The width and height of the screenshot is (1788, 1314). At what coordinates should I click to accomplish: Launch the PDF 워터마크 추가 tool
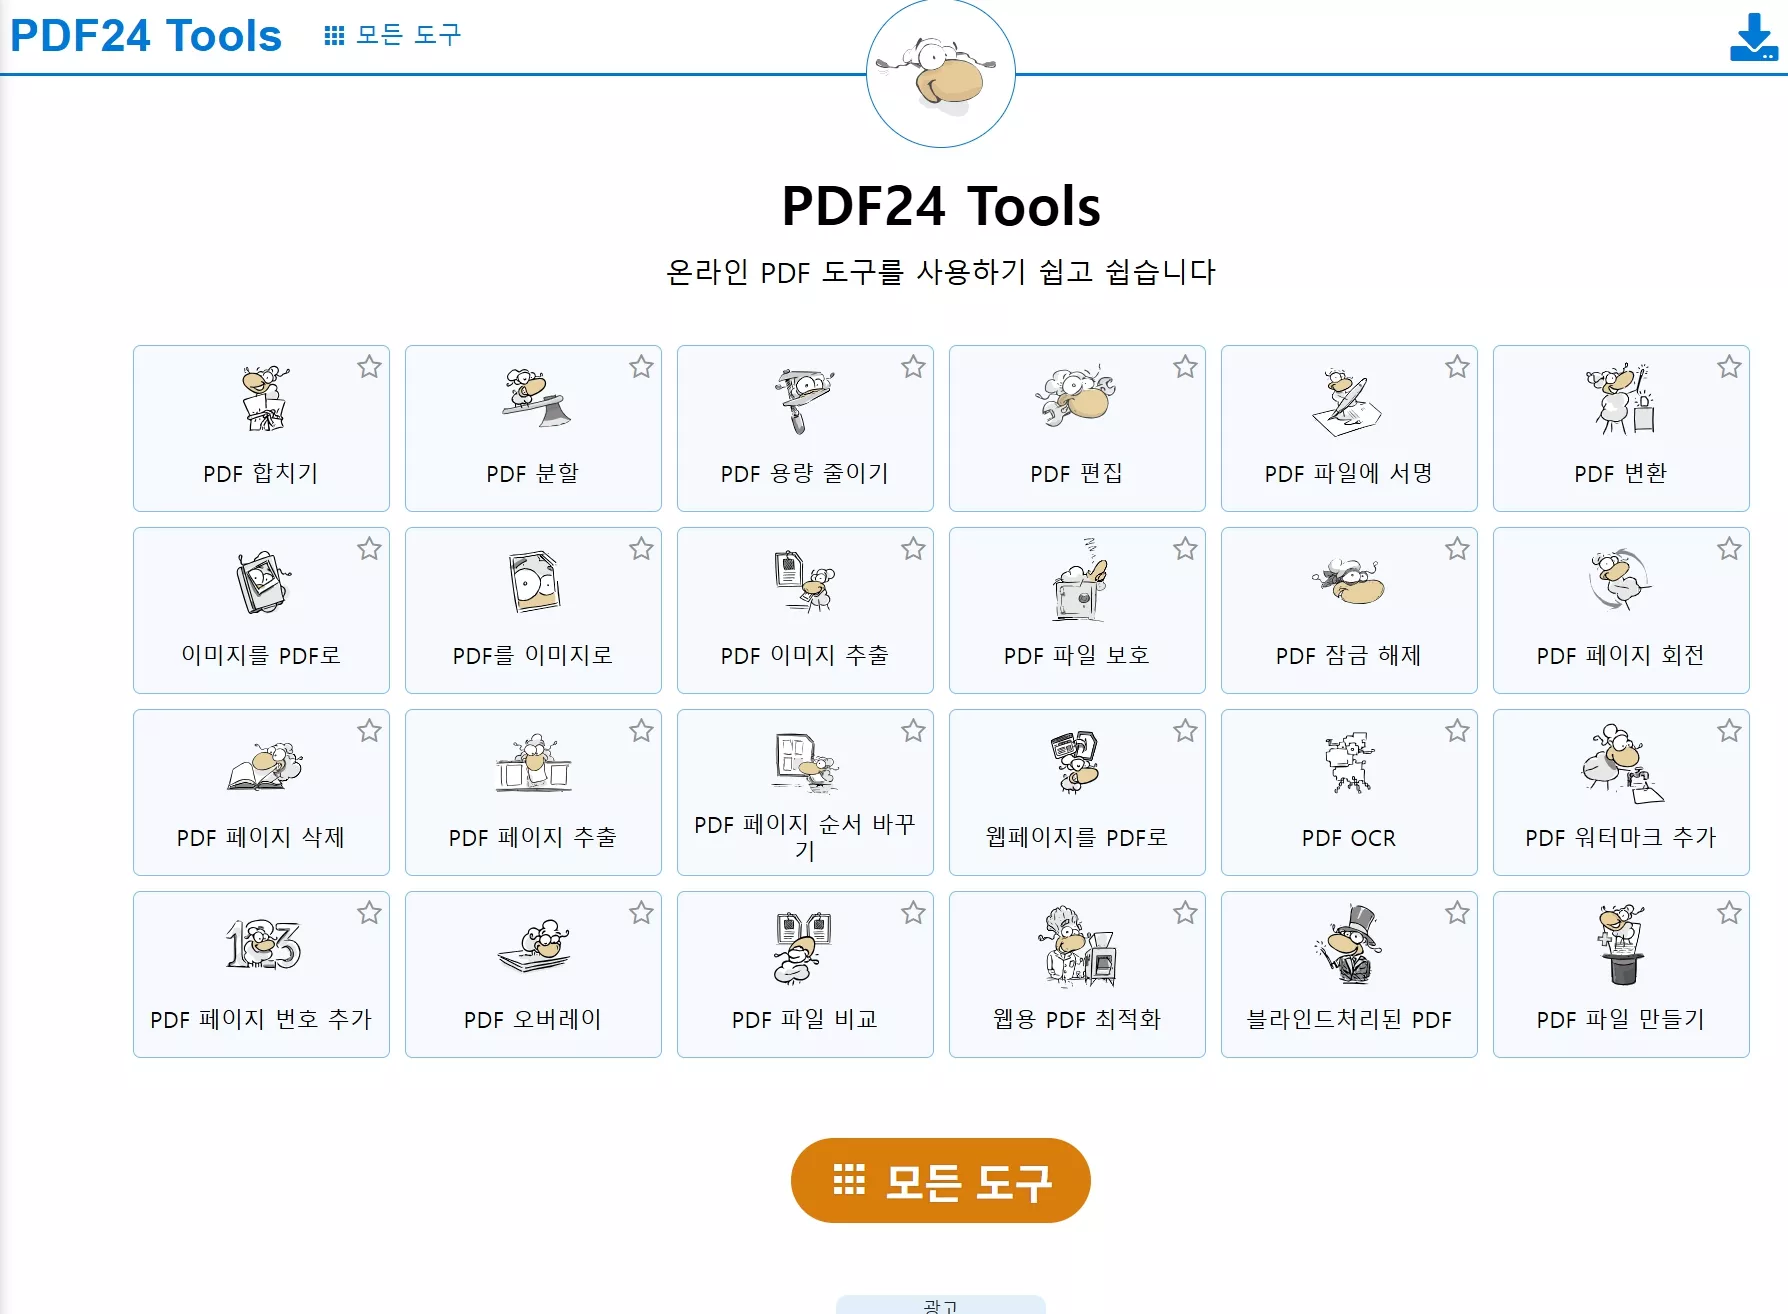coord(1620,792)
